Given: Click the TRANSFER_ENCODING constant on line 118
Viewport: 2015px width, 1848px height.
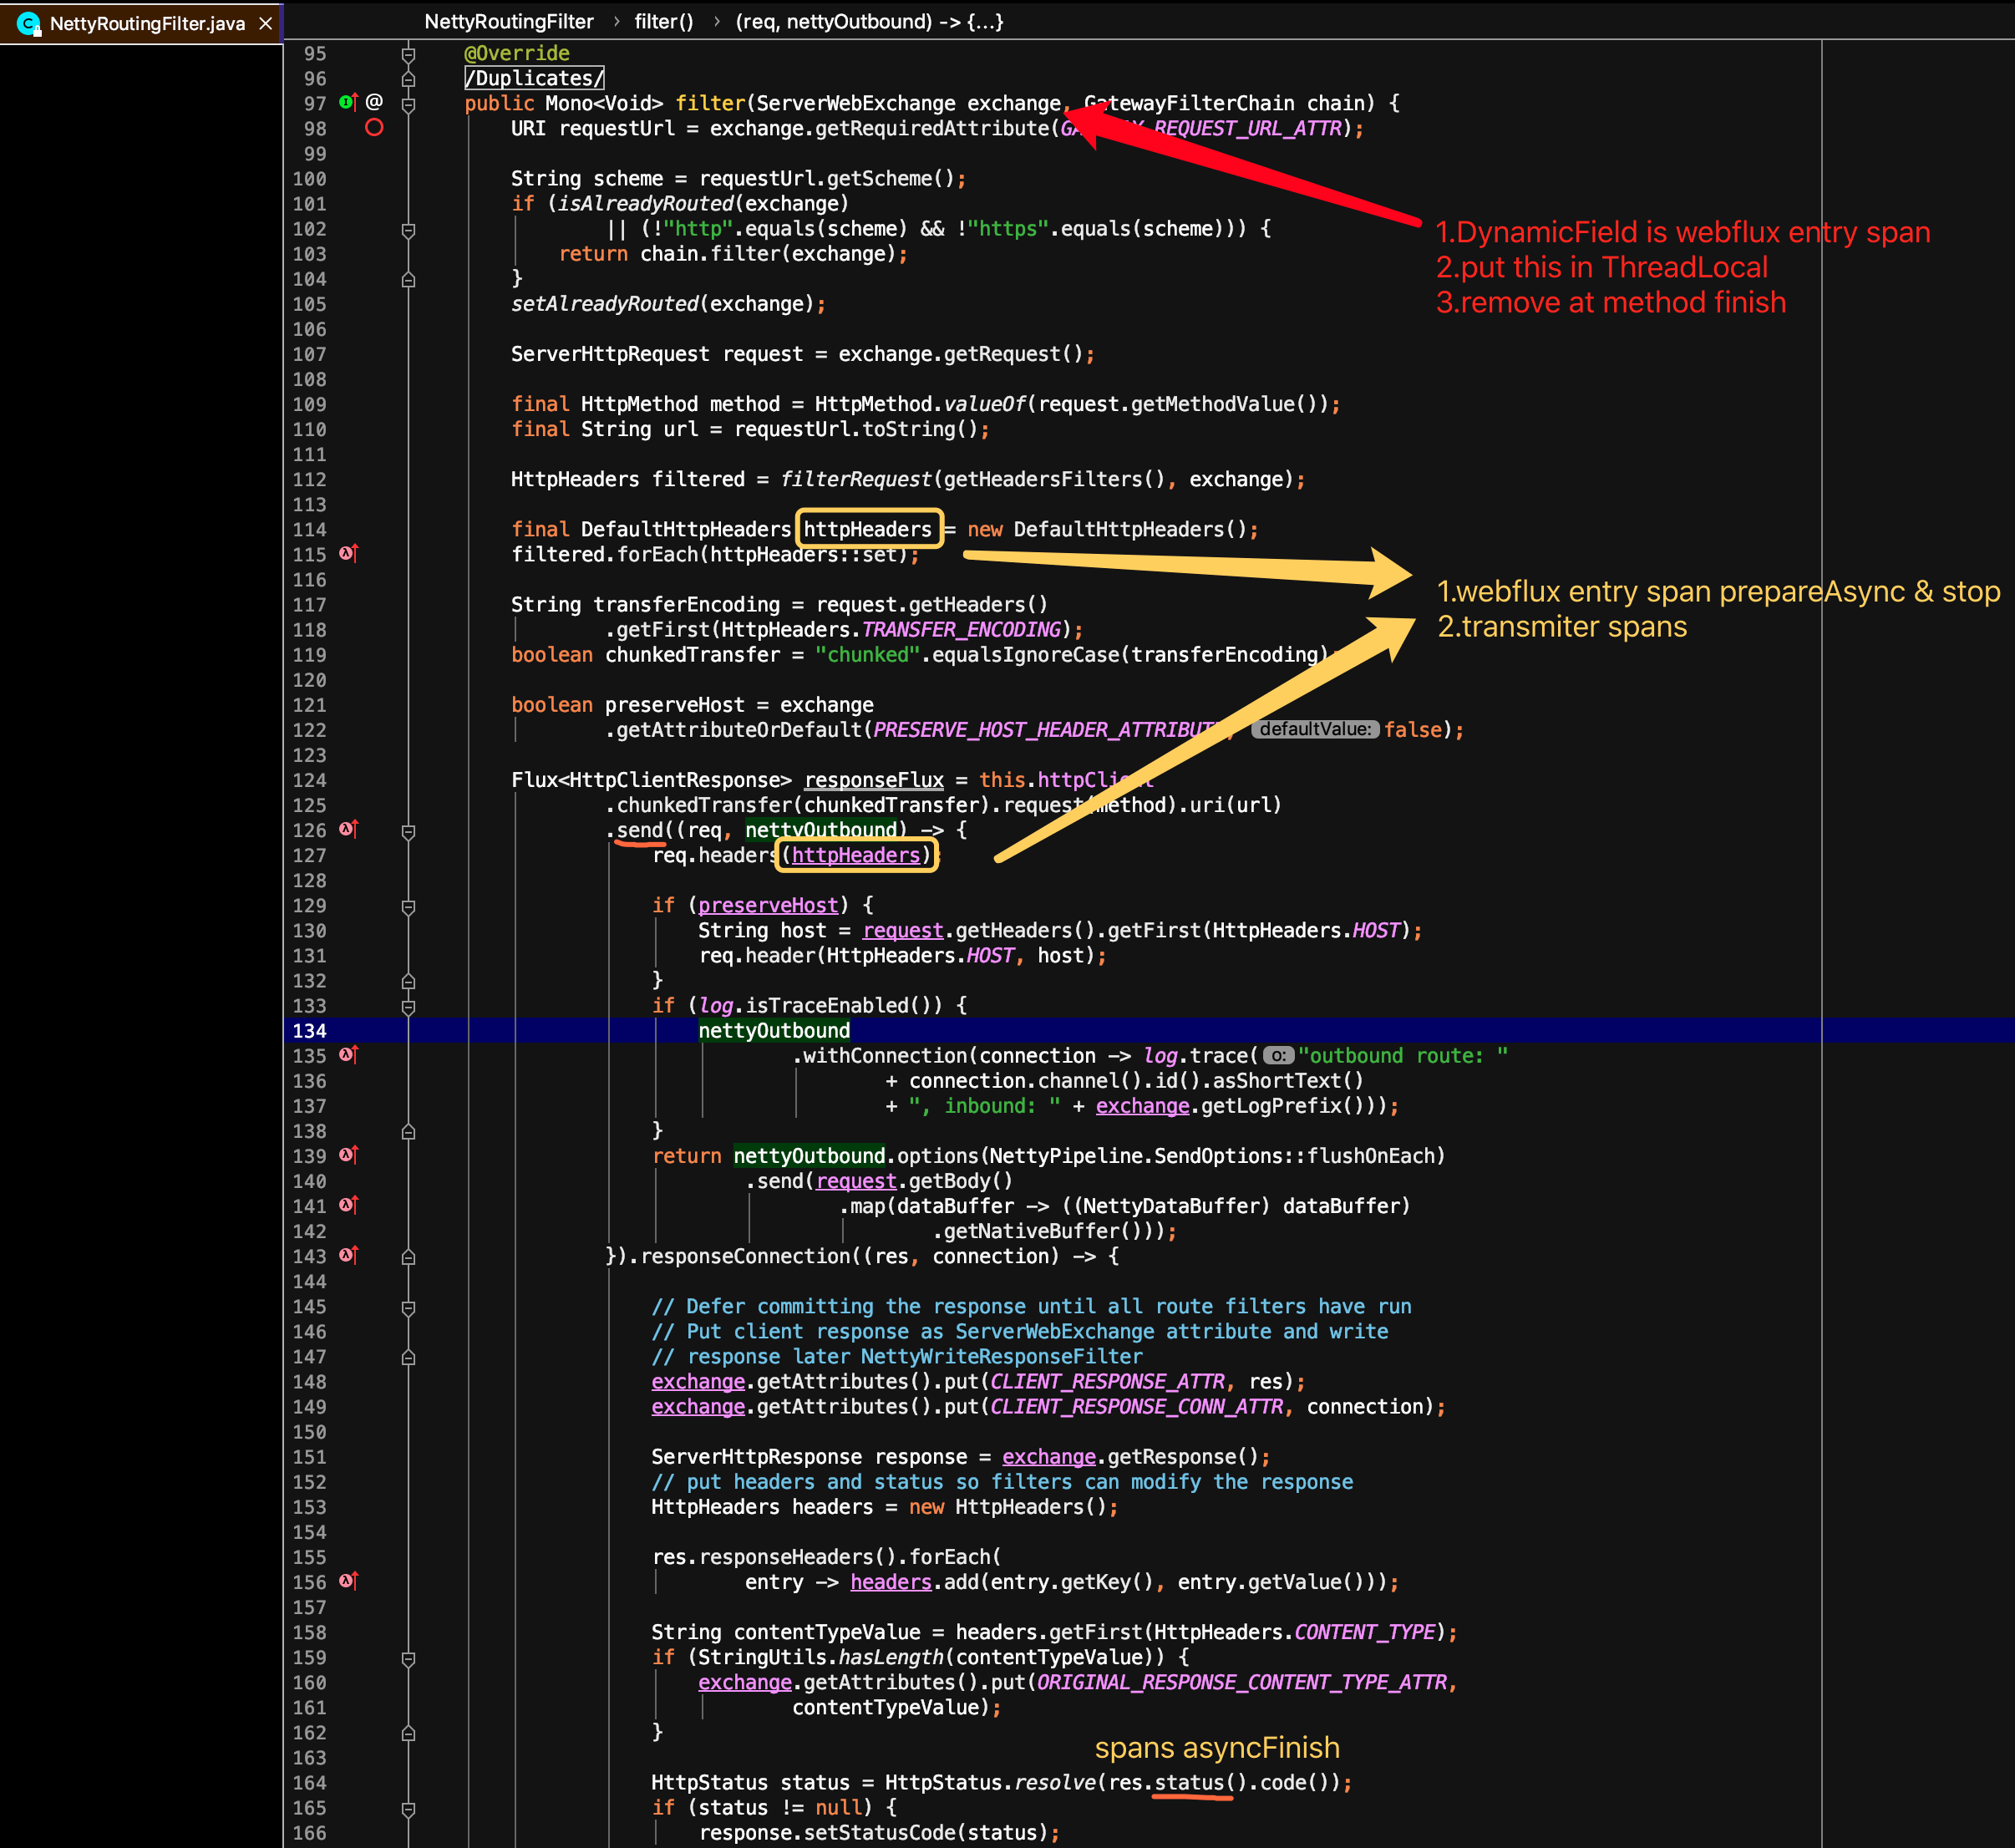Looking at the screenshot, I should click(960, 629).
